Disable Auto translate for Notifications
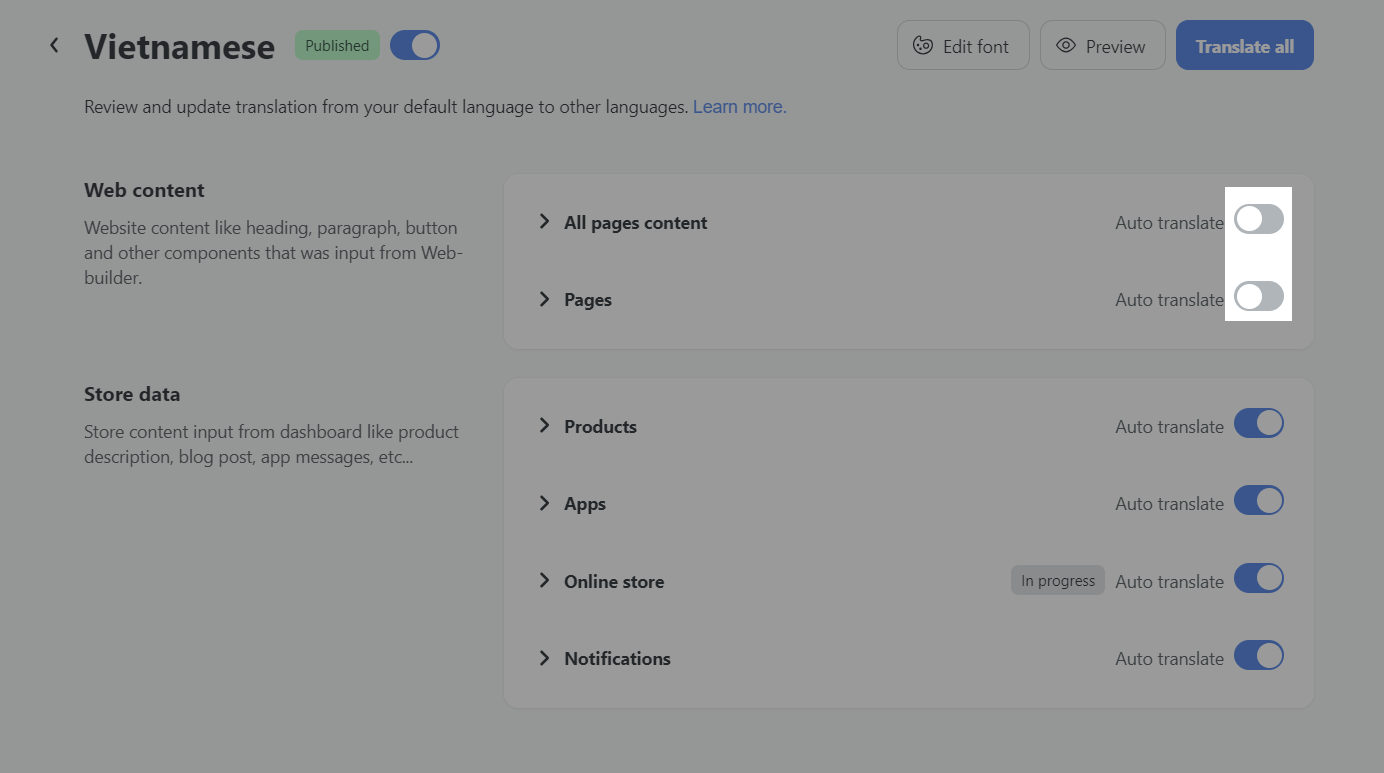 [1259, 655]
